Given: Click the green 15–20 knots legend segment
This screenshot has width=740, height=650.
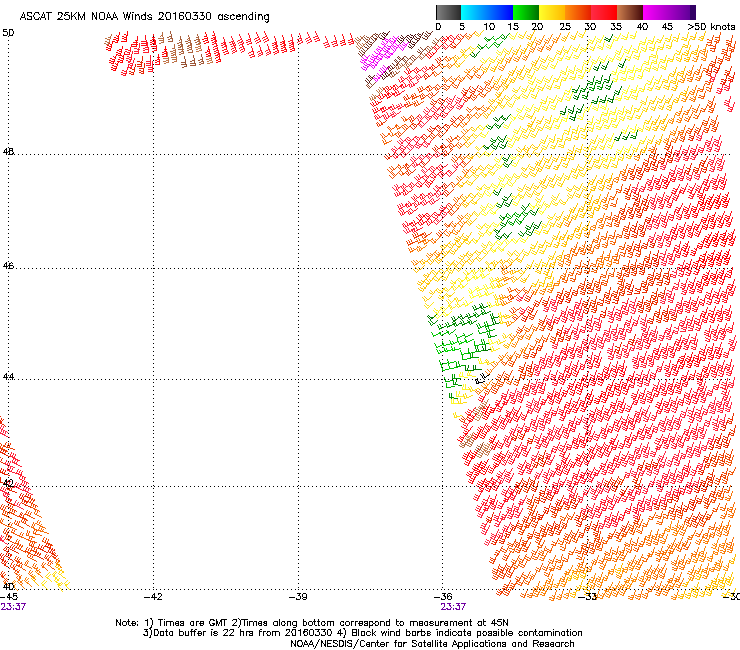Looking at the screenshot, I should (526, 12).
